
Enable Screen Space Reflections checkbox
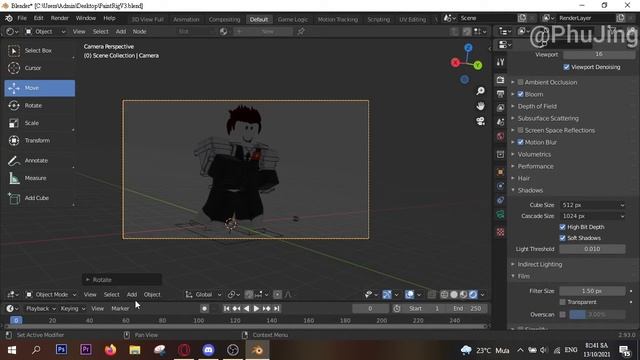coord(520,130)
